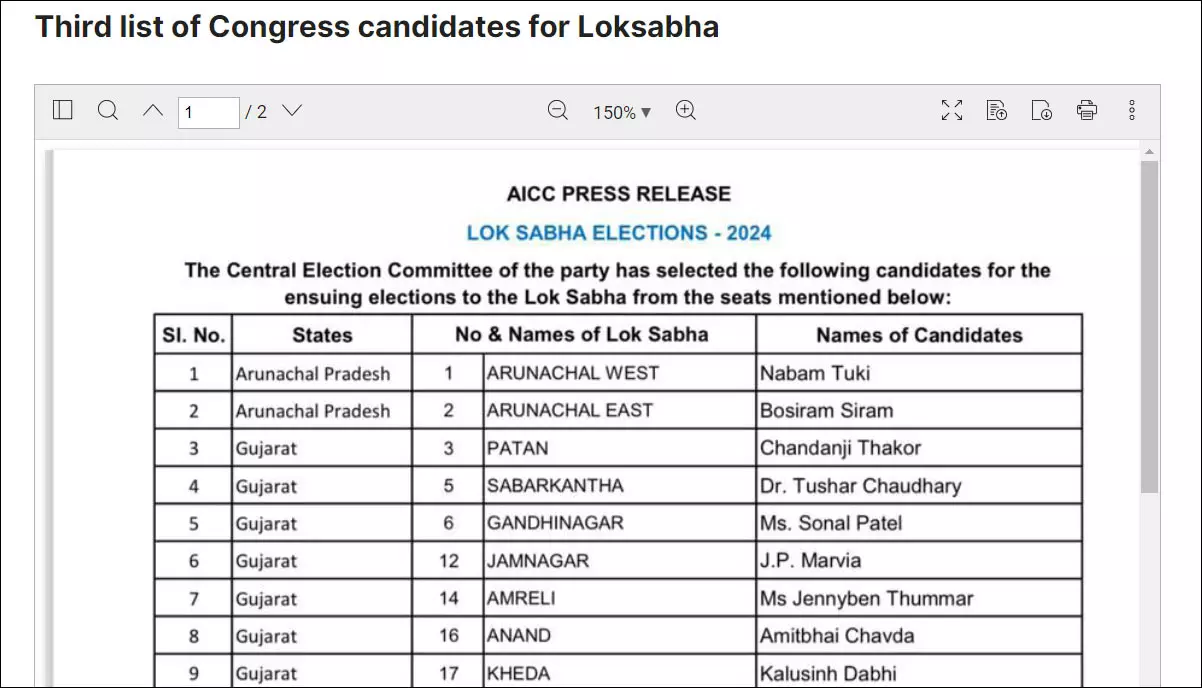Image resolution: width=1202 pixels, height=688 pixels.
Task: Zoom in using the plus magnifier
Action: (686, 110)
